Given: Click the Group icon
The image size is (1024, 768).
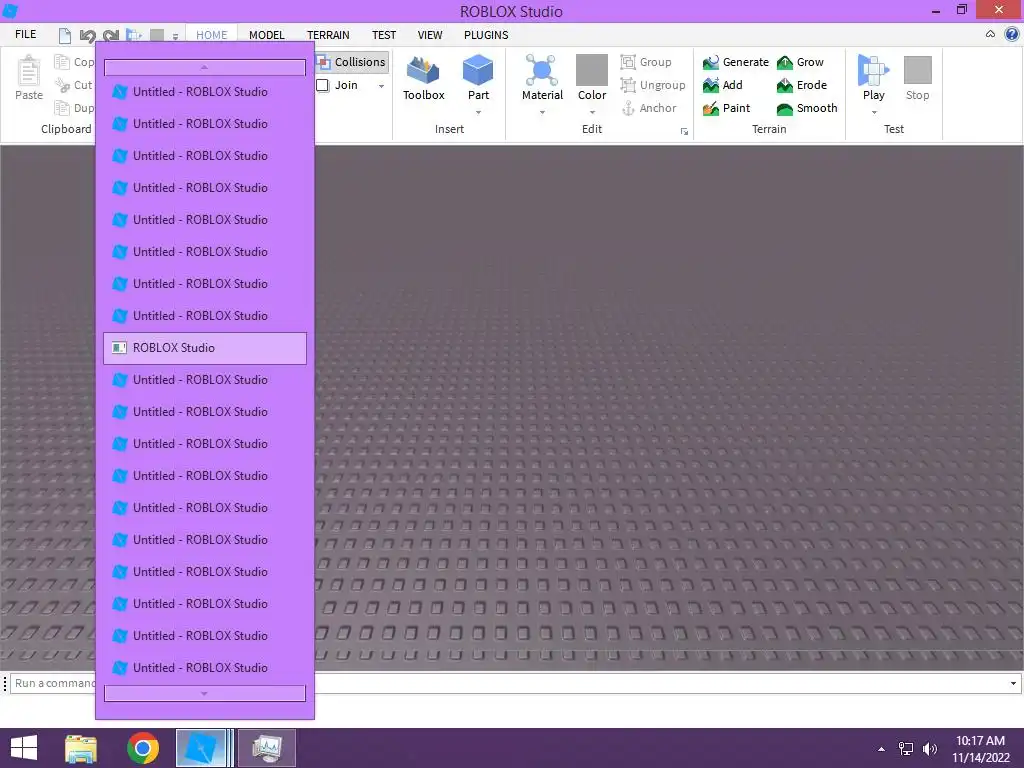Looking at the screenshot, I should (x=628, y=62).
